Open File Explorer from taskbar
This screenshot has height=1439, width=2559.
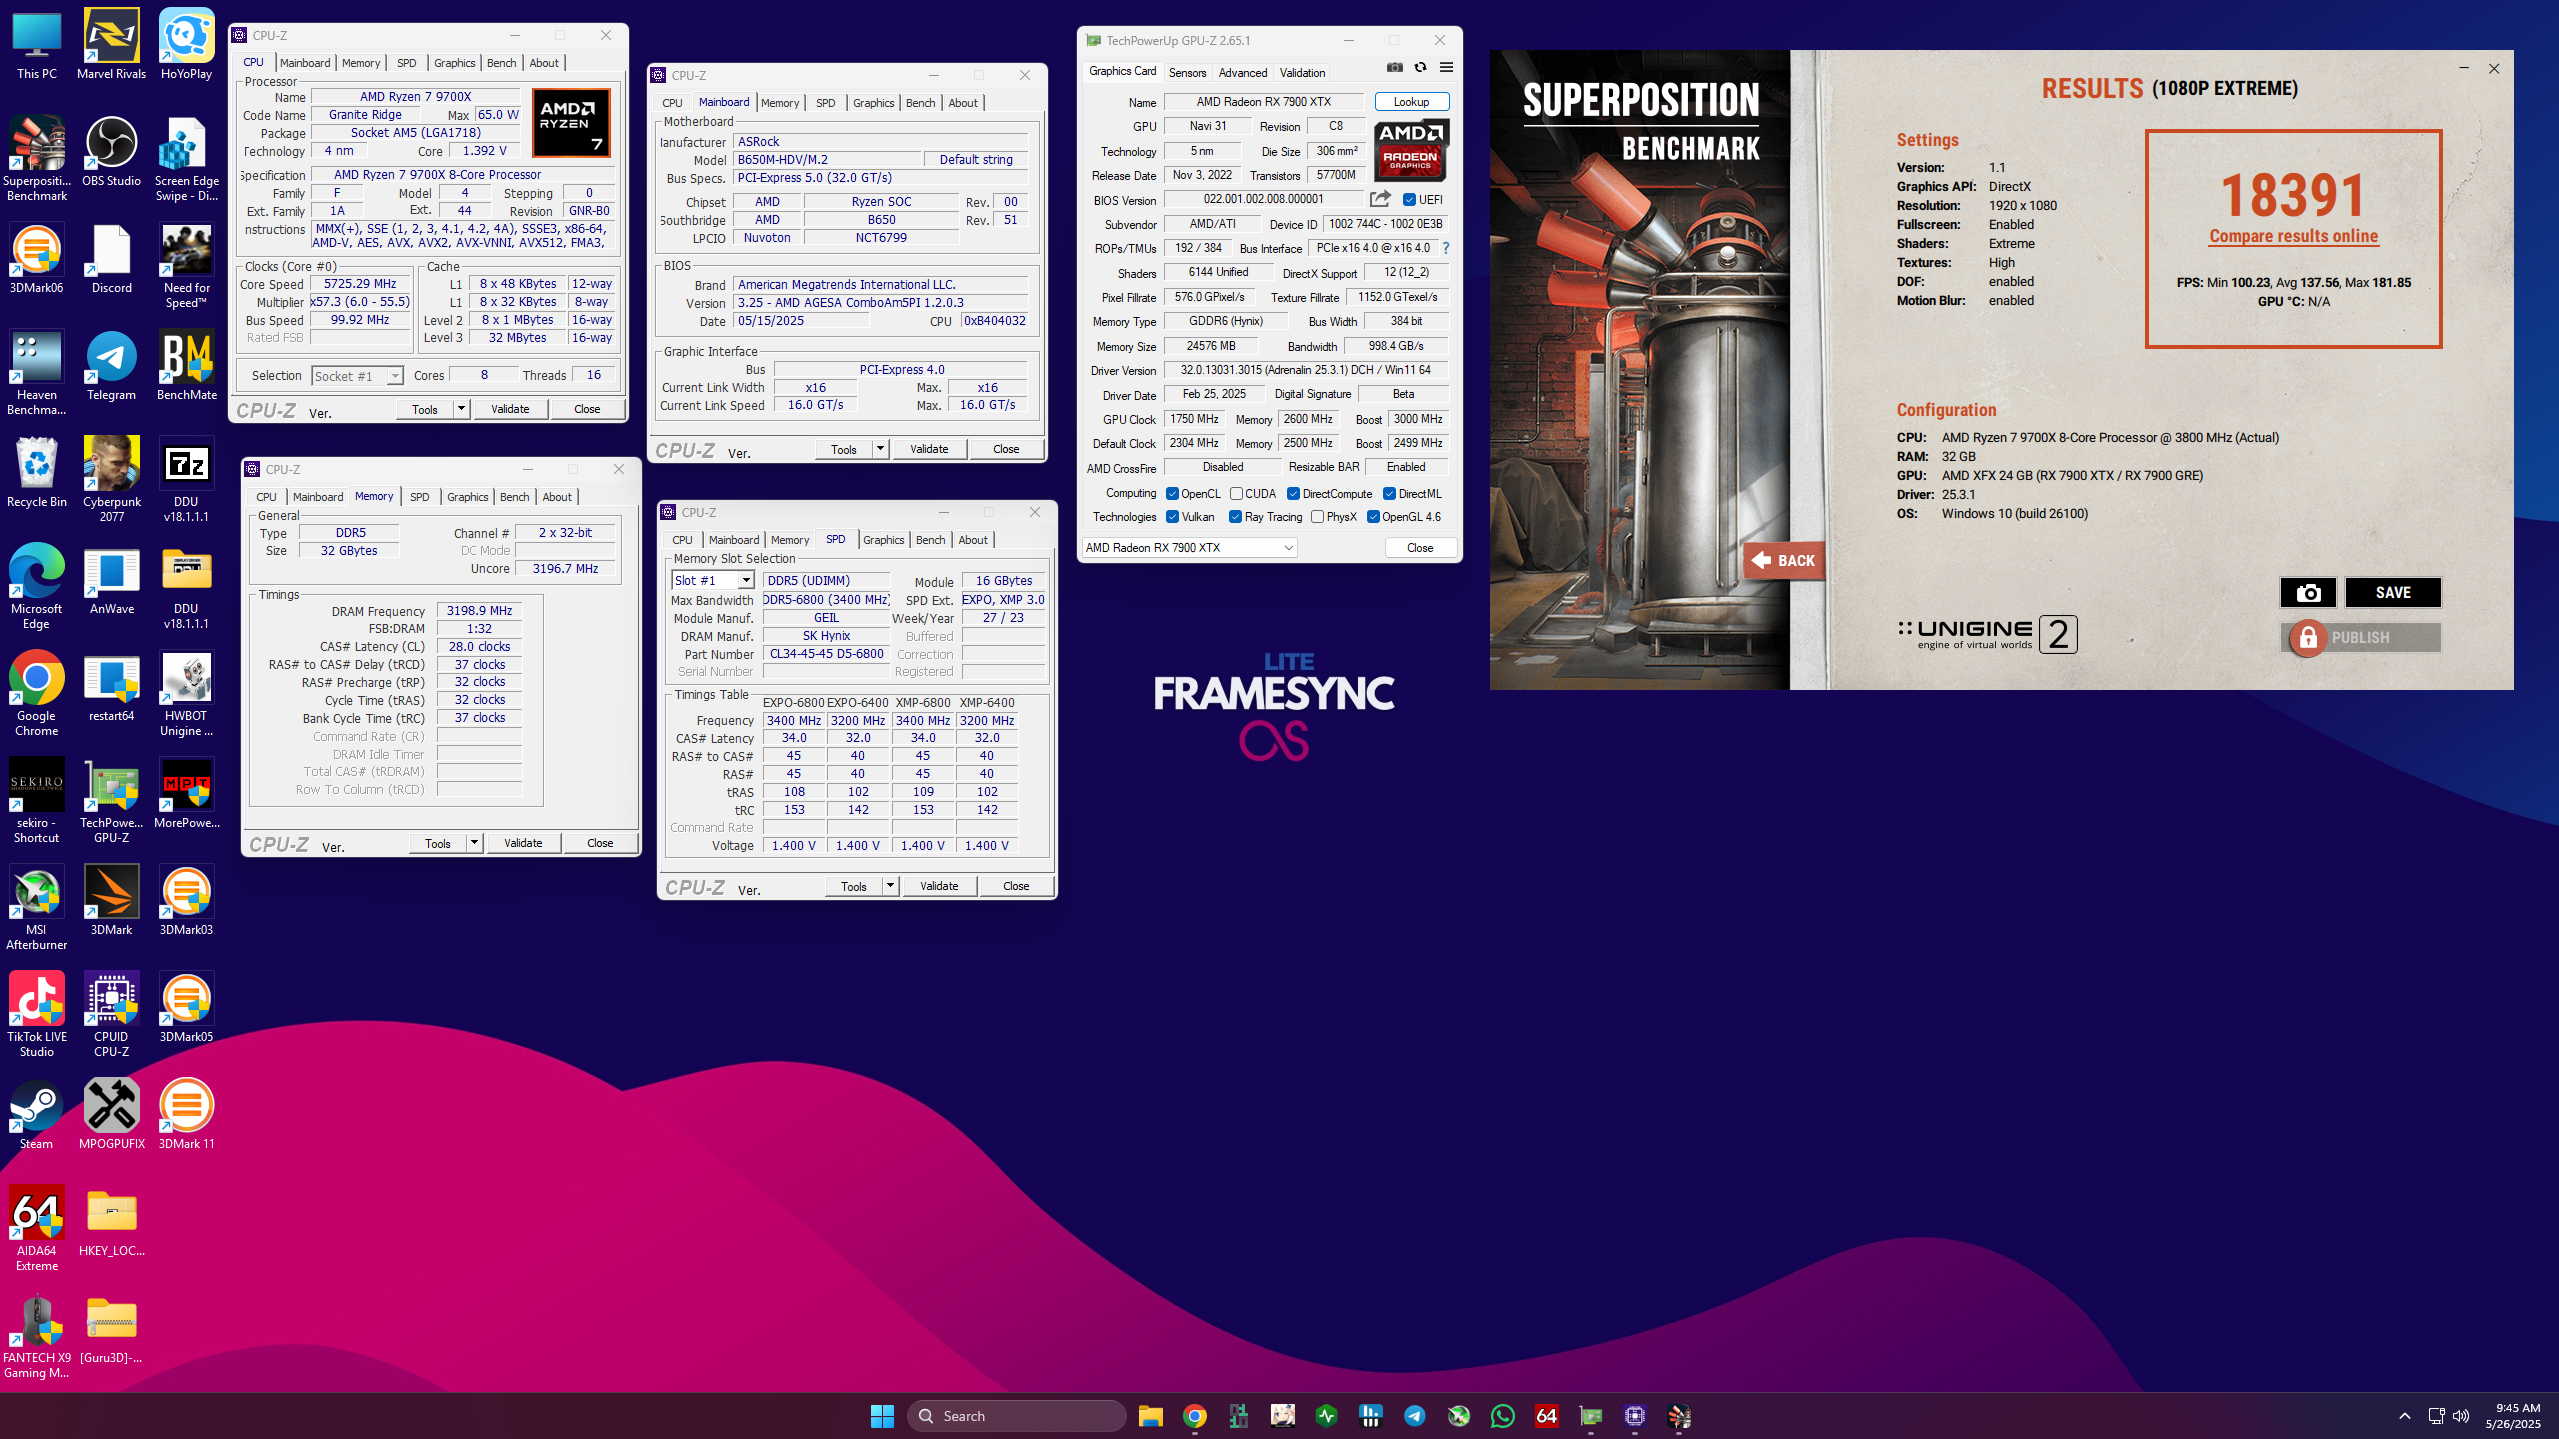pos(1150,1415)
